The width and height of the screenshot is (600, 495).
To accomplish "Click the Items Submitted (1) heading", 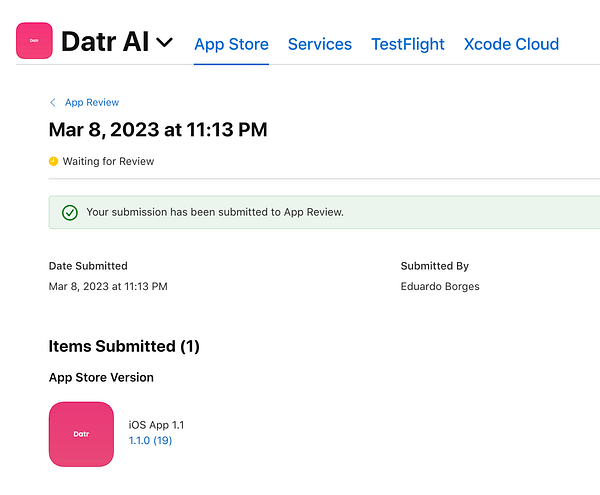I will [124, 346].
